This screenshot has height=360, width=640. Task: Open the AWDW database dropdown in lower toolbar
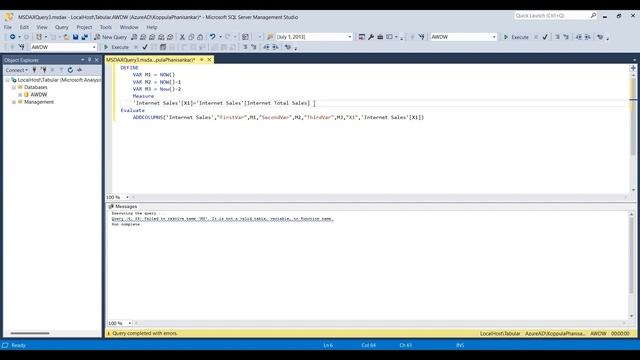tap(94, 47)
